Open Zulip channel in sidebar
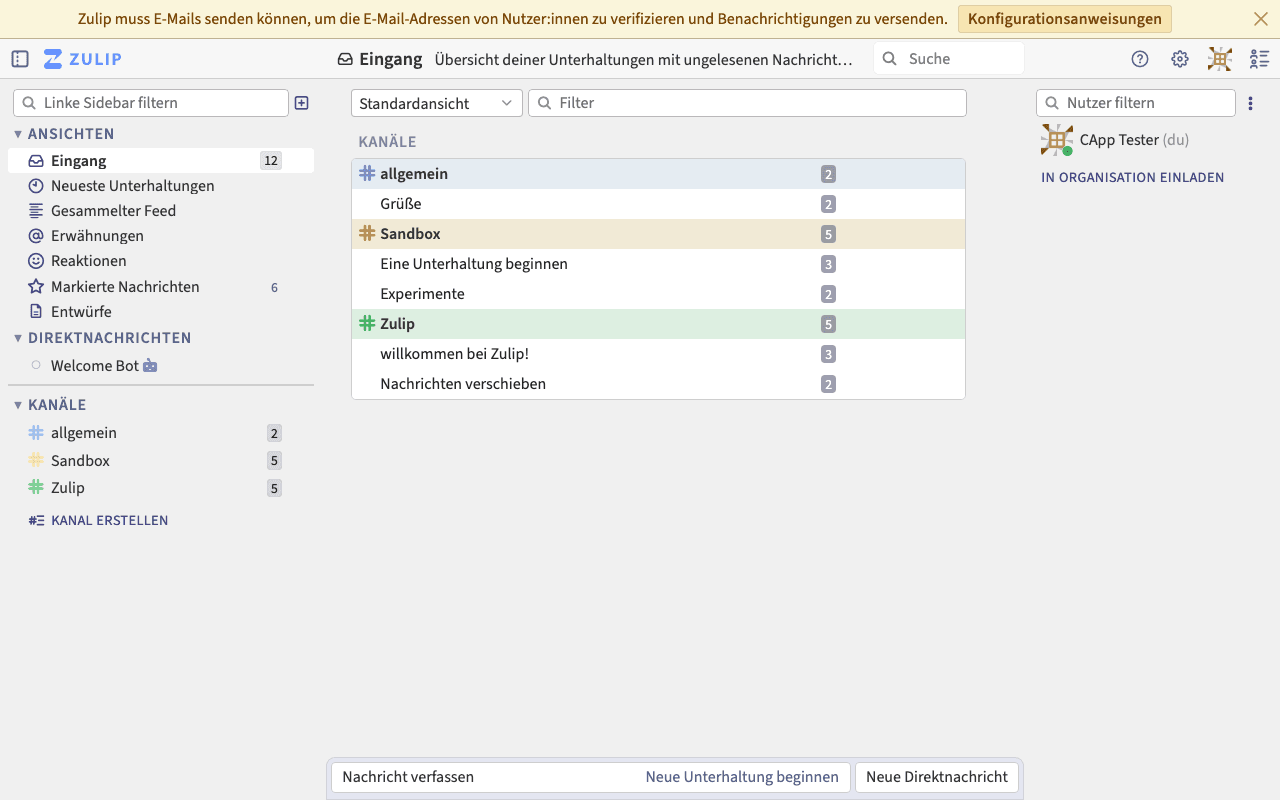 [161, 488]
